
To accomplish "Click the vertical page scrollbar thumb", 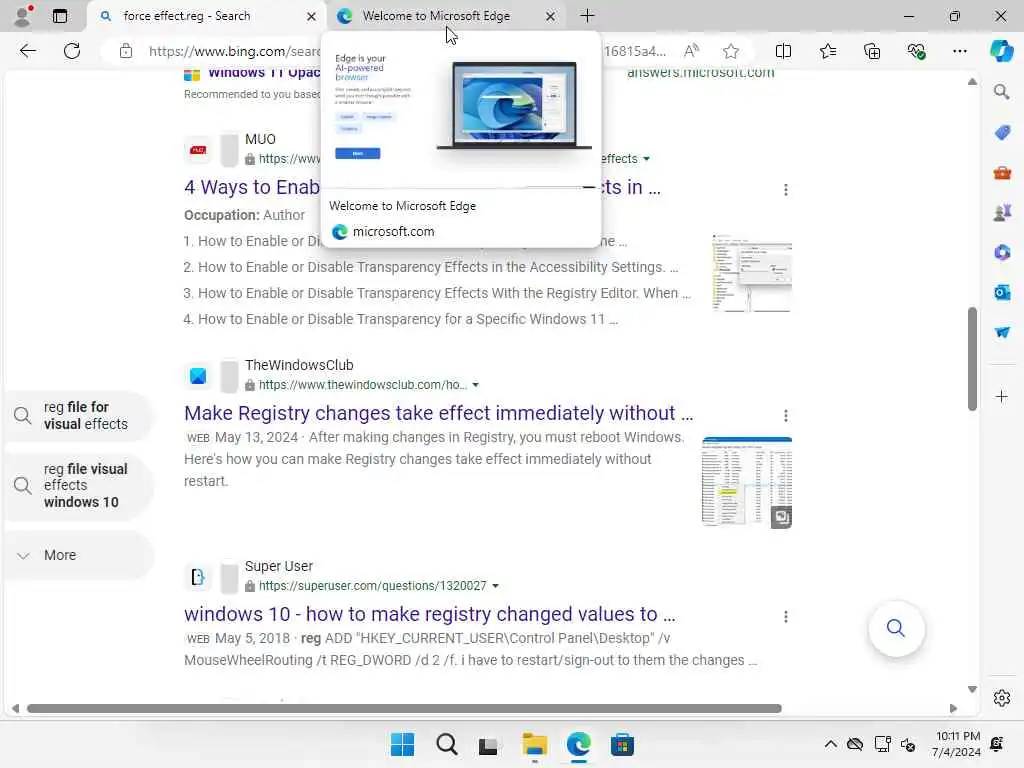I will point(972,359).
